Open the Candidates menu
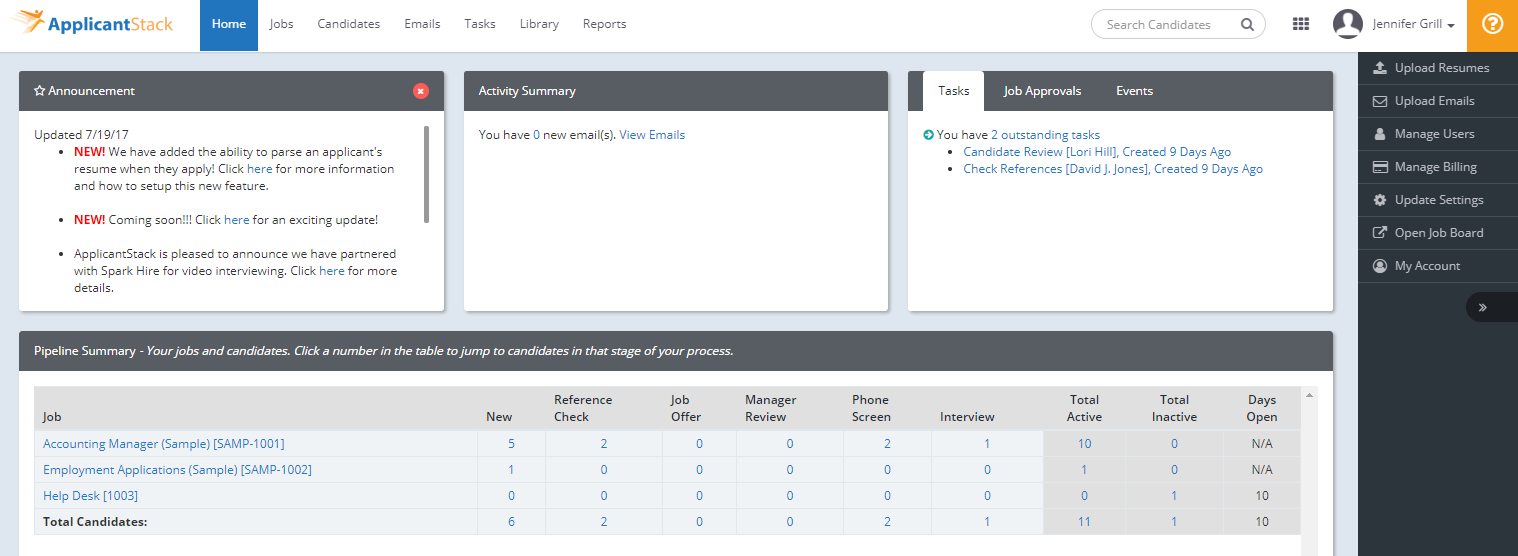This screenshot has width=1518, height=556. (x=349, y=24)
